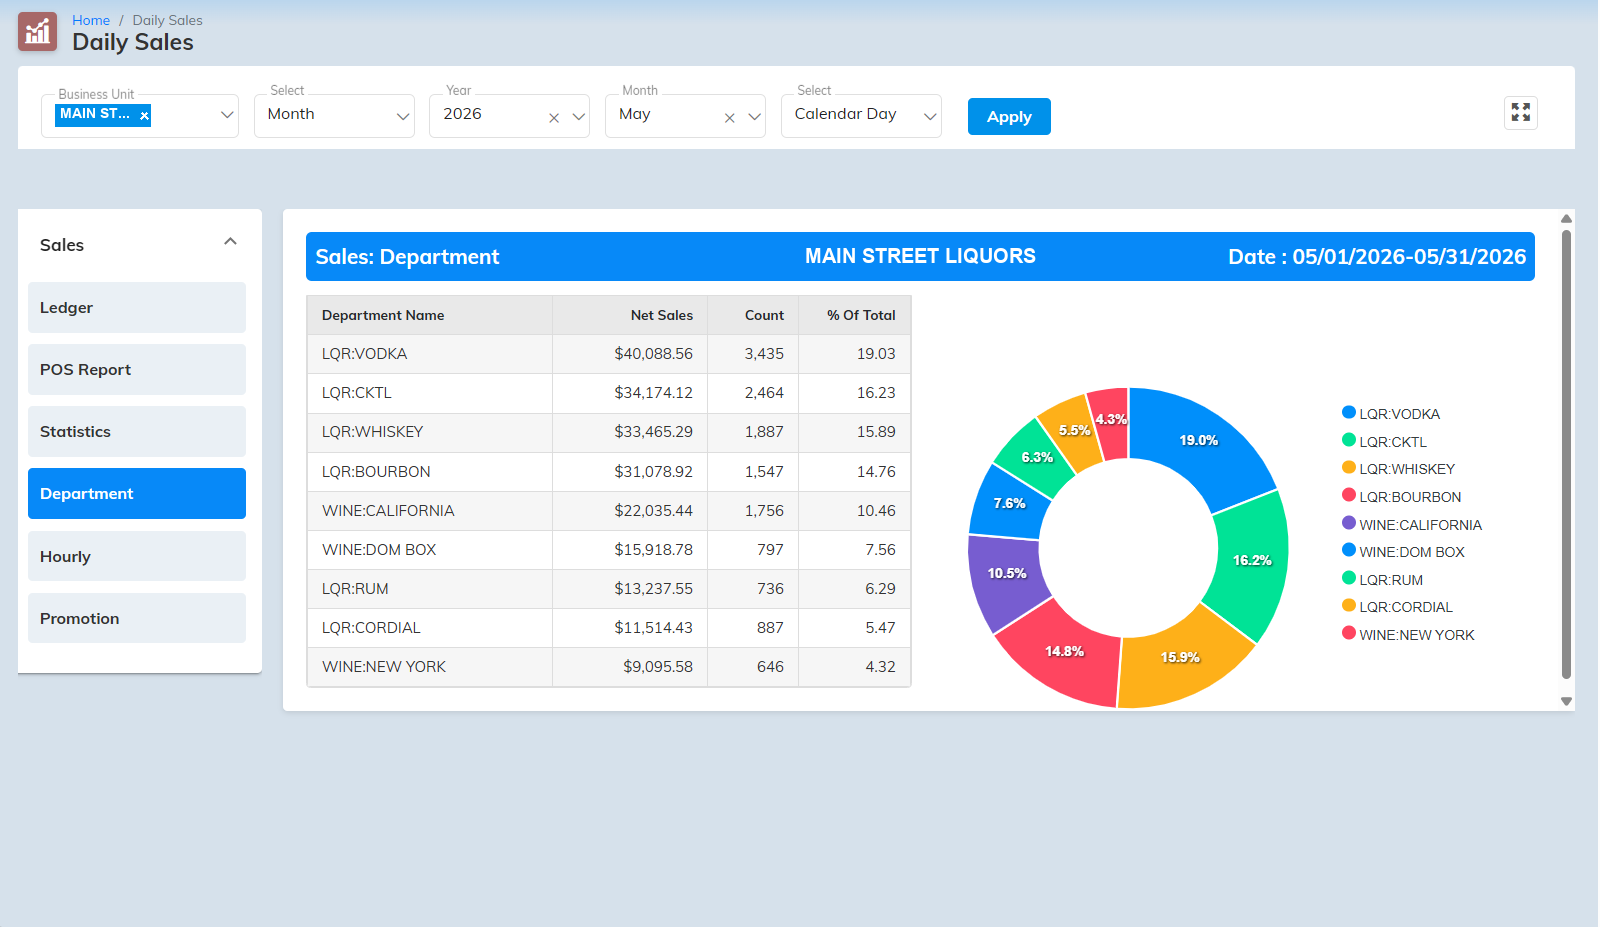The width and height of the screenshot is (1600, 927).
Task: Open the Statistics section
Action: coord(137,432)
